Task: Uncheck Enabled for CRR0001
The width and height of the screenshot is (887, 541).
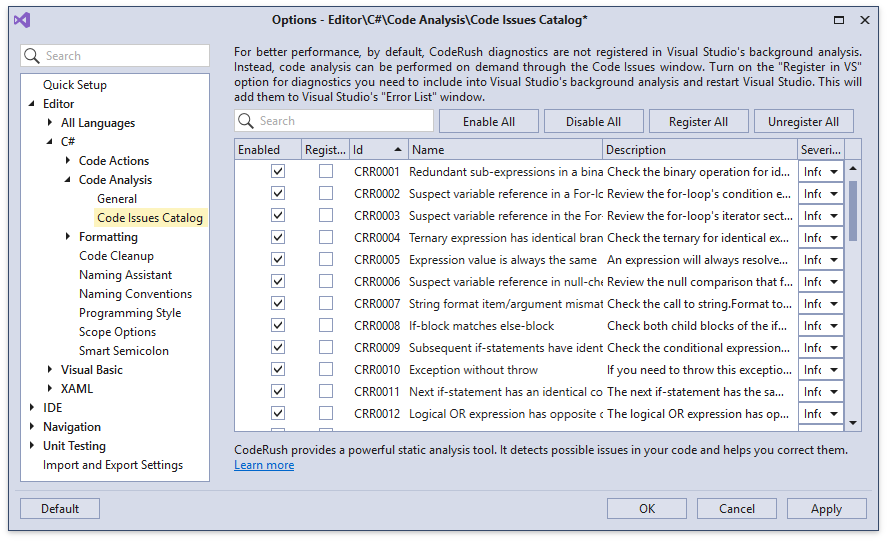Action: click(x=278, y=172)
